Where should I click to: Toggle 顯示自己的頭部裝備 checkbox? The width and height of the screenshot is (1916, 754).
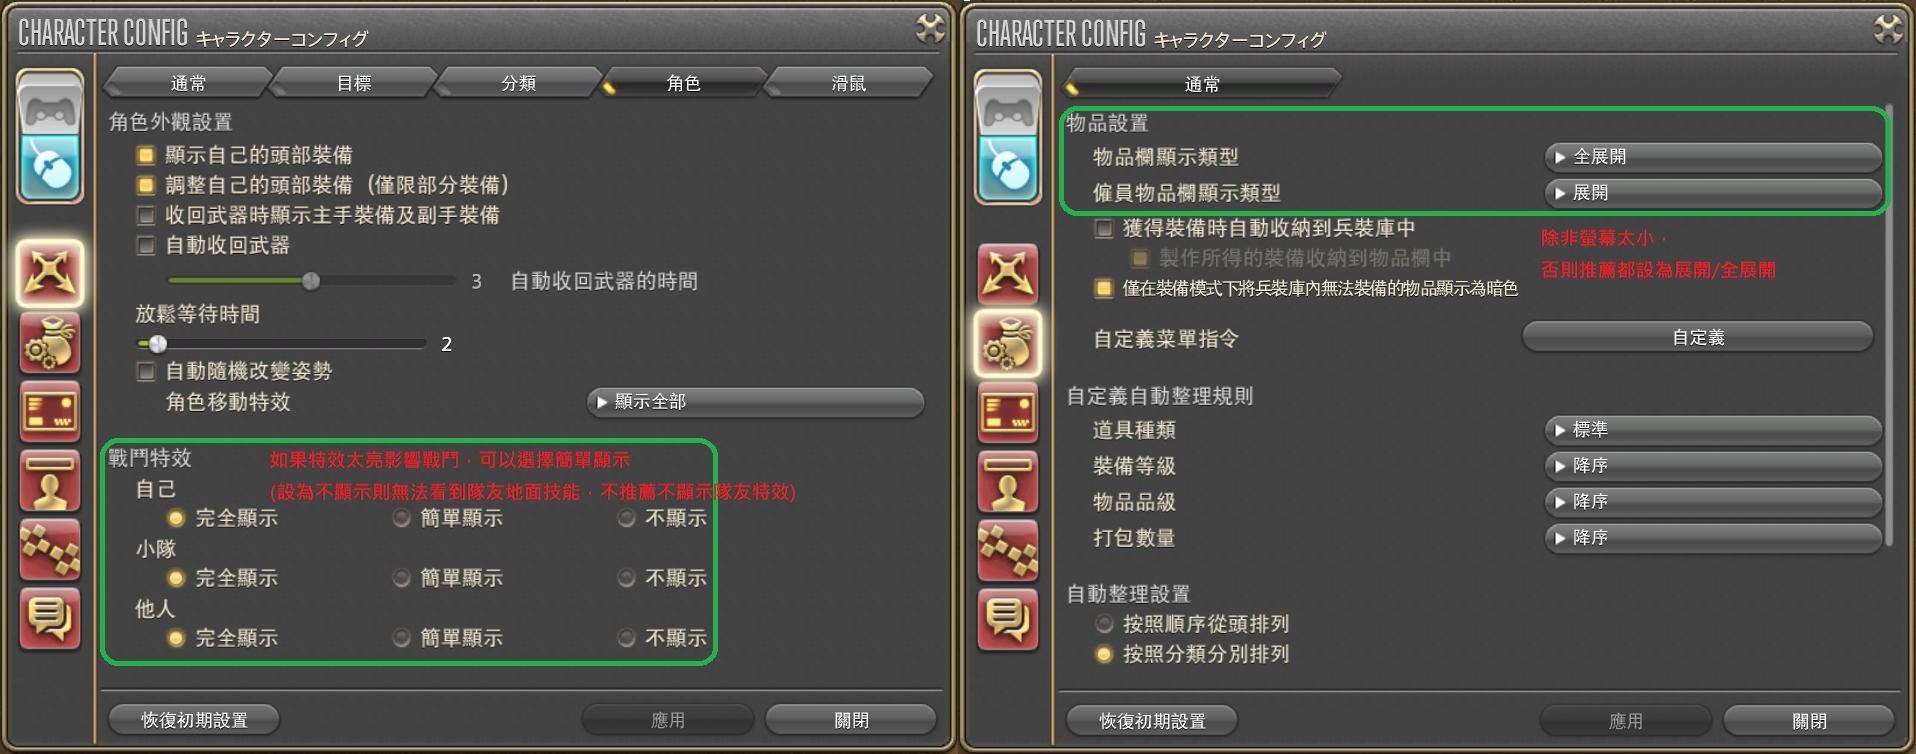coord(146,155)
